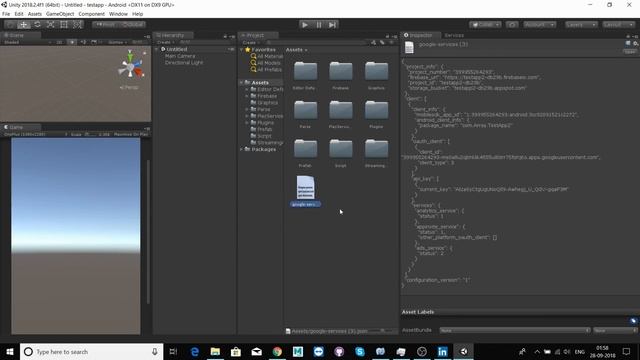Toggle scene audio button
Viewport: 640px width, 360px height.
tap(83, 42)
